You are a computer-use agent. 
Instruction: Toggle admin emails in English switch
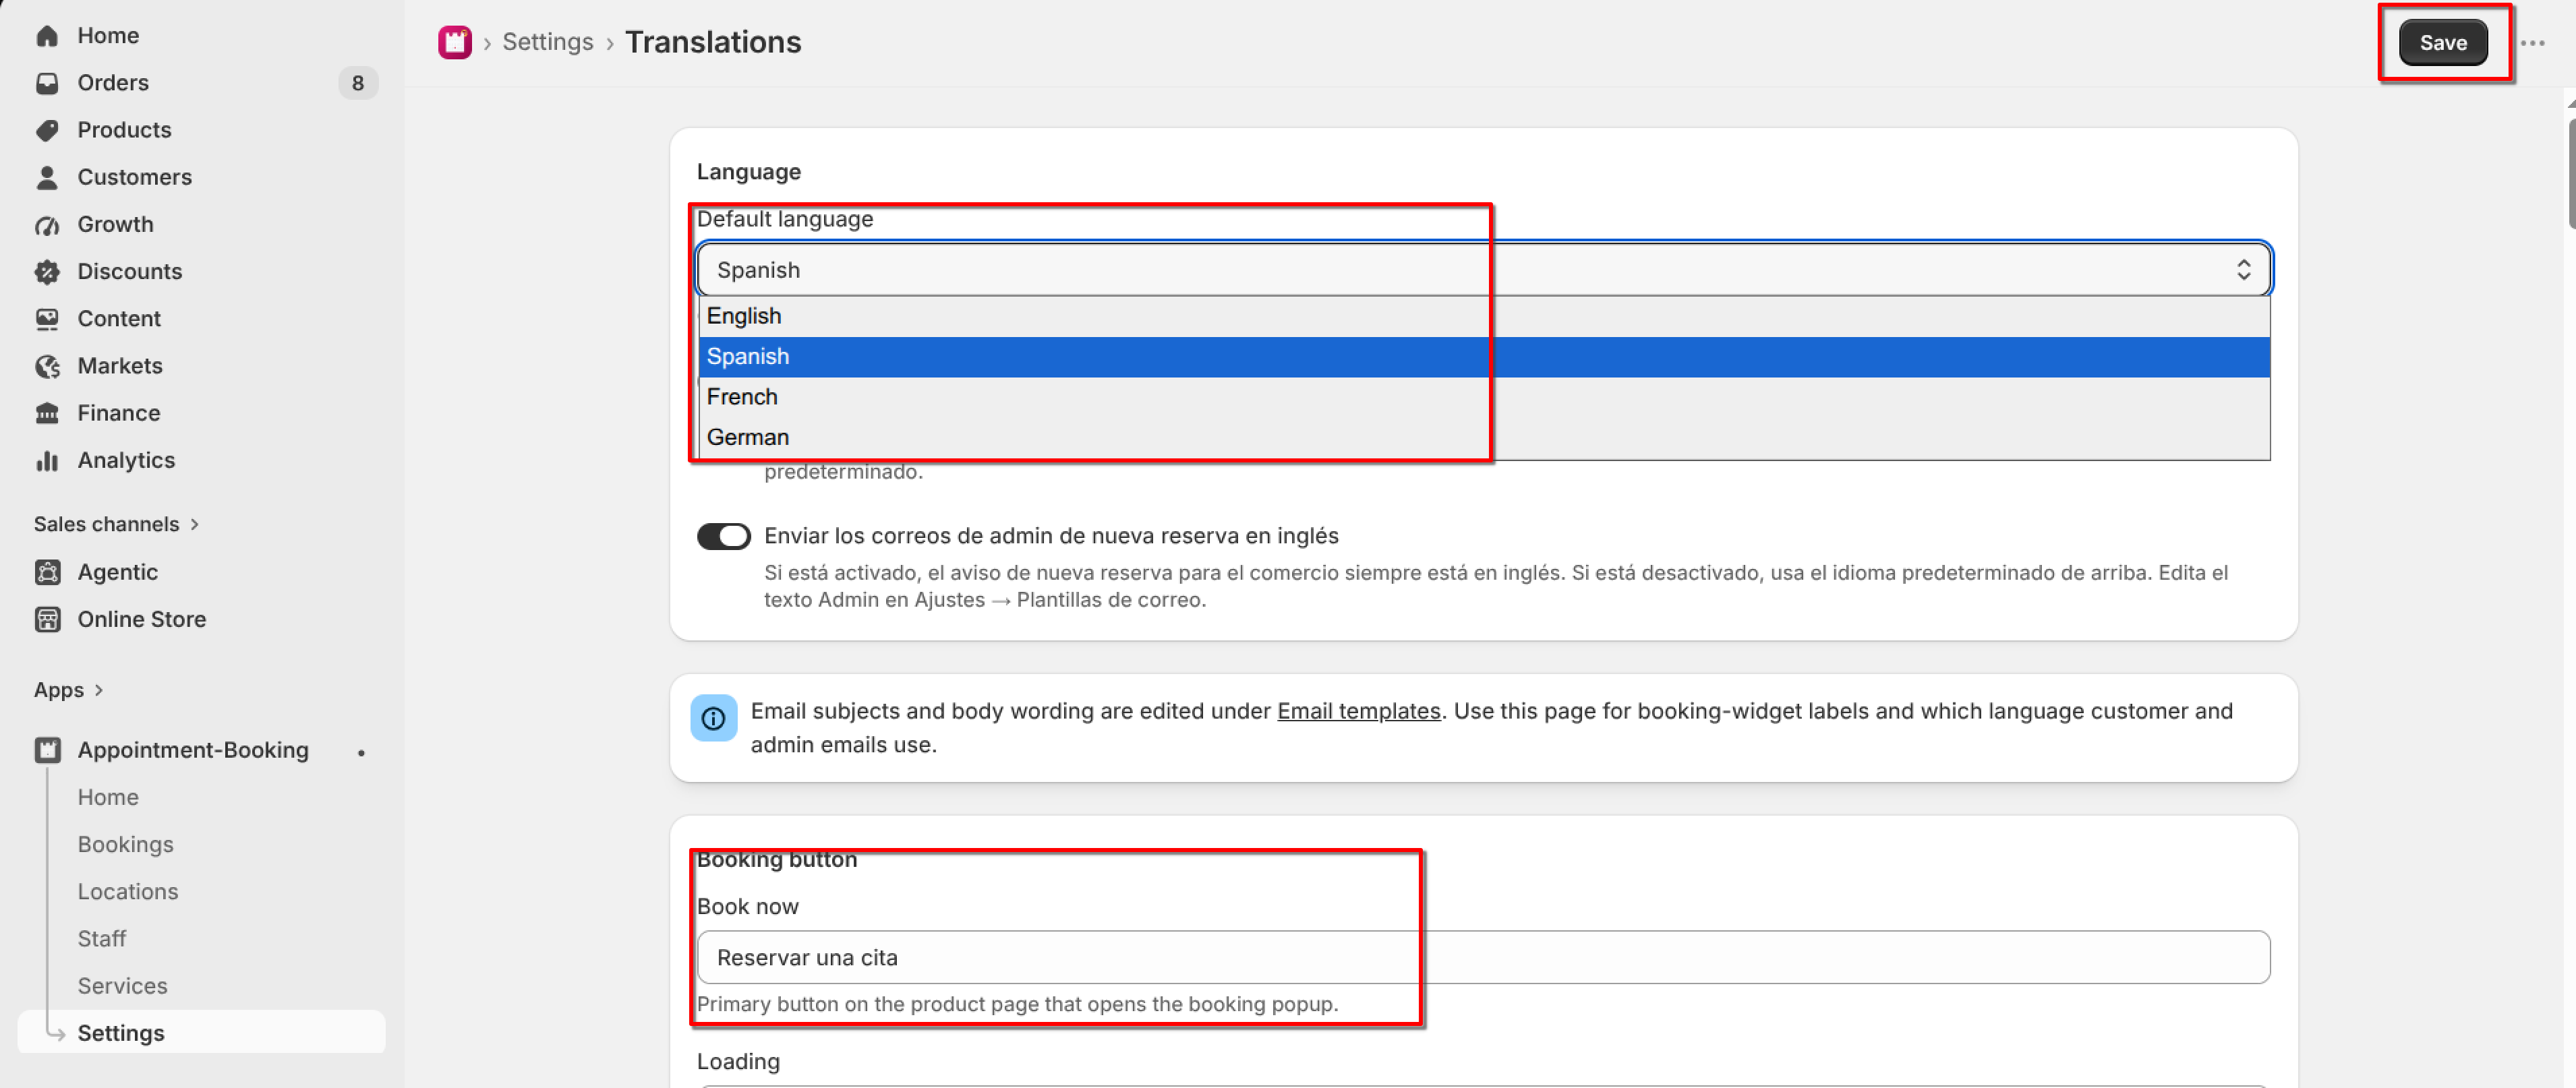point(723,537)
